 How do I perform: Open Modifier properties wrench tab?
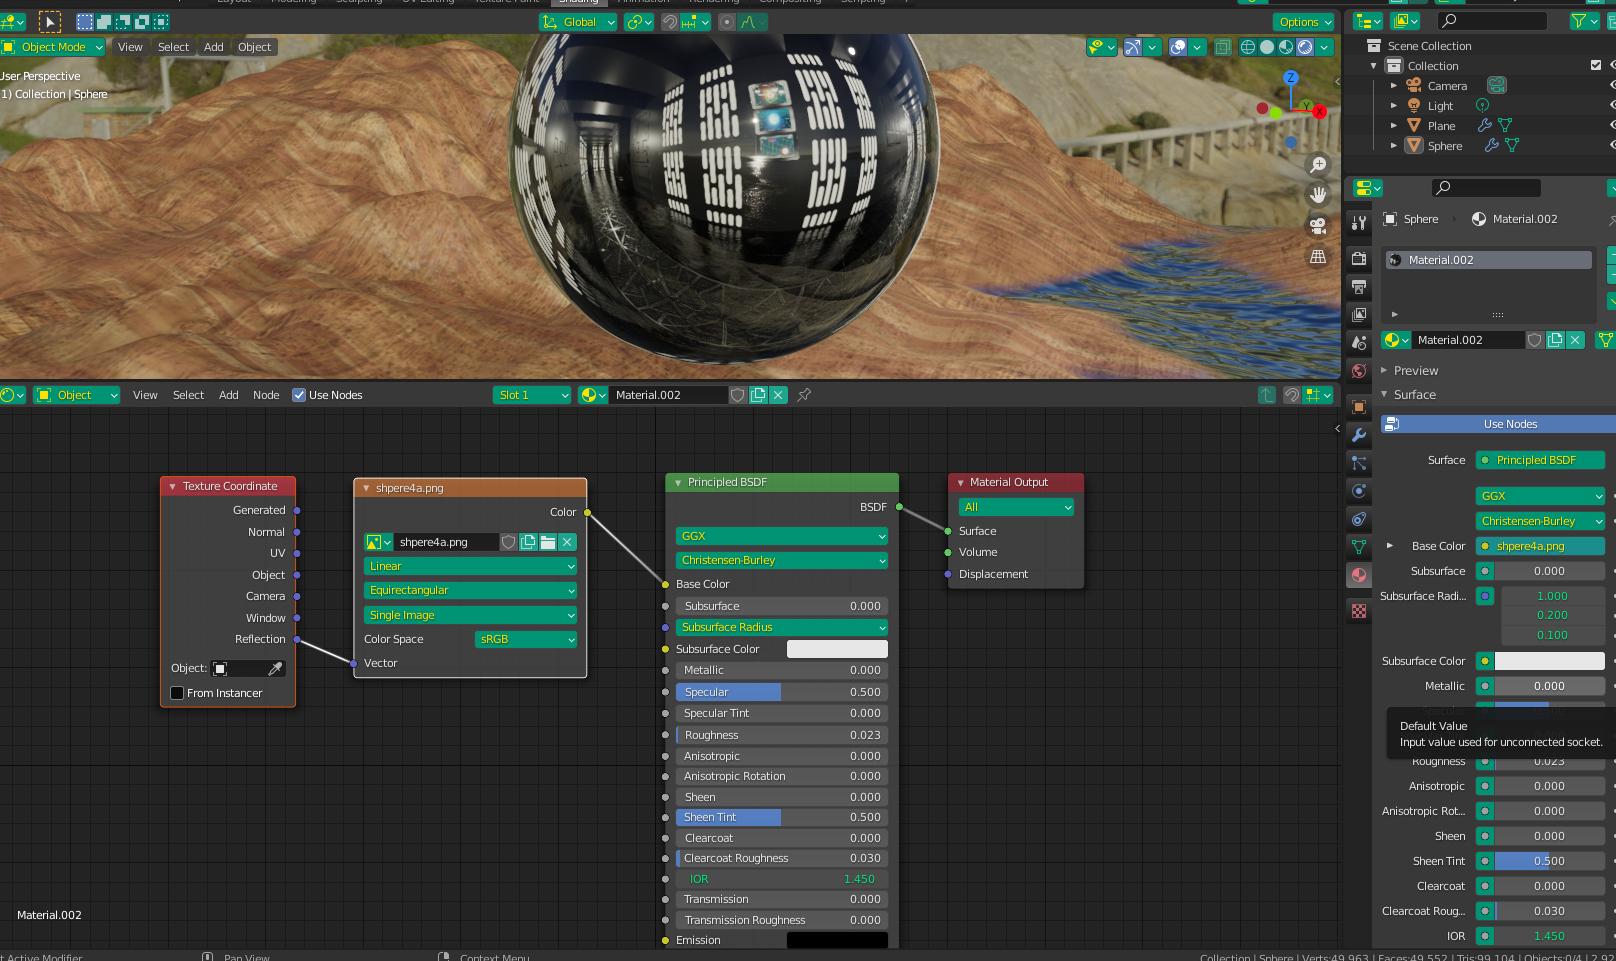pyautogui.click(x=1358, y=435)
